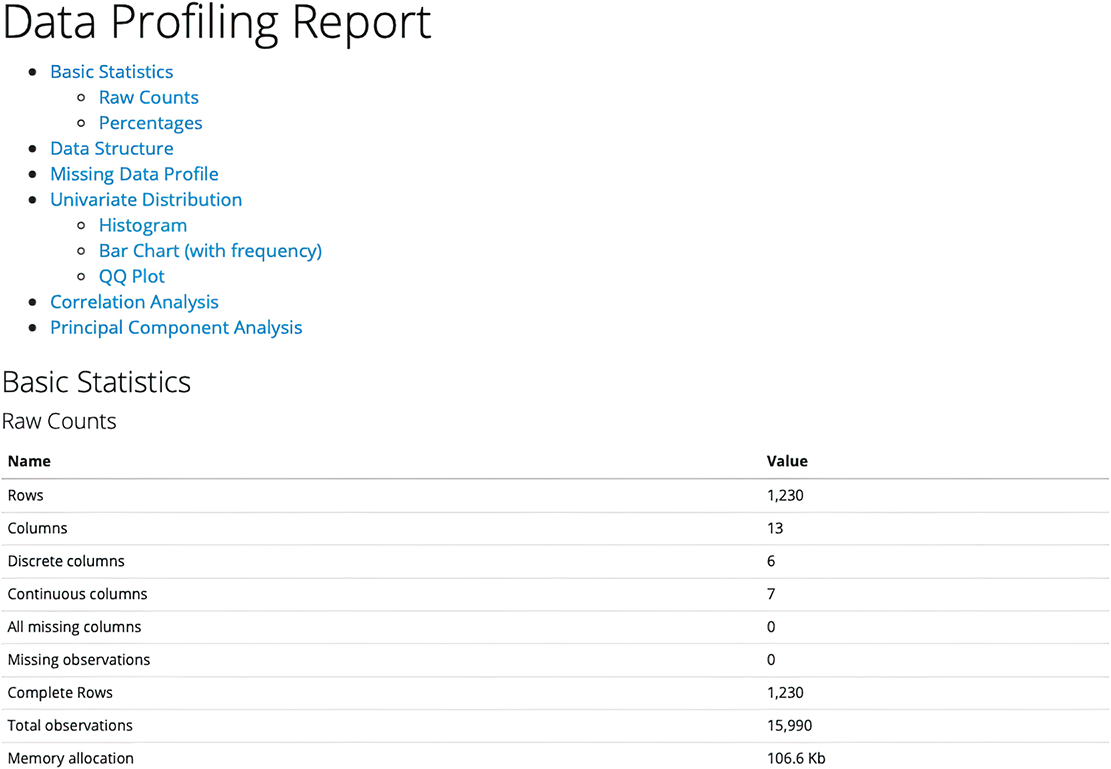Select the Memory allocation label
This screenshot has width=1111, height=769.
(71, 758)
